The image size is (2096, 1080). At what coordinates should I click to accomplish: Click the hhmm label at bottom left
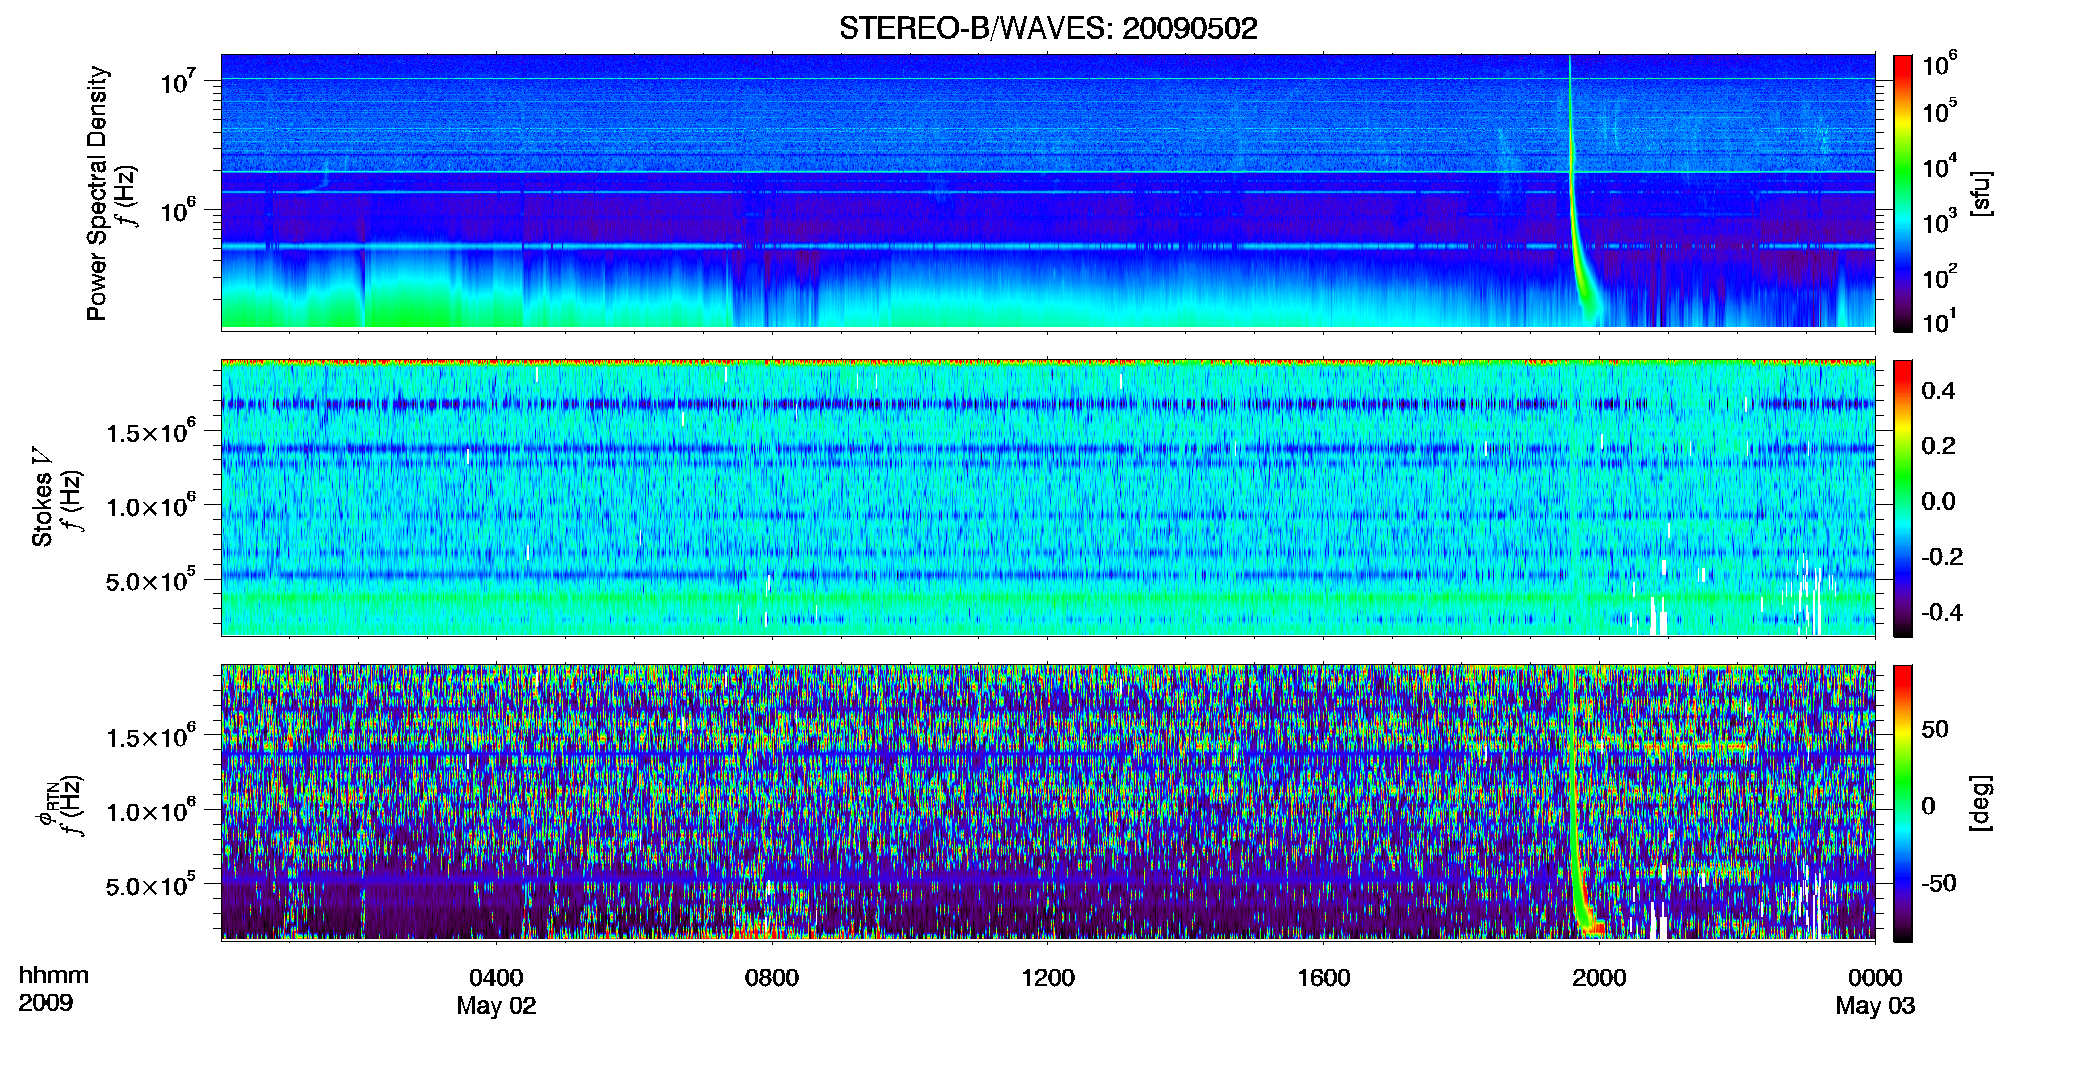[54, 975]
